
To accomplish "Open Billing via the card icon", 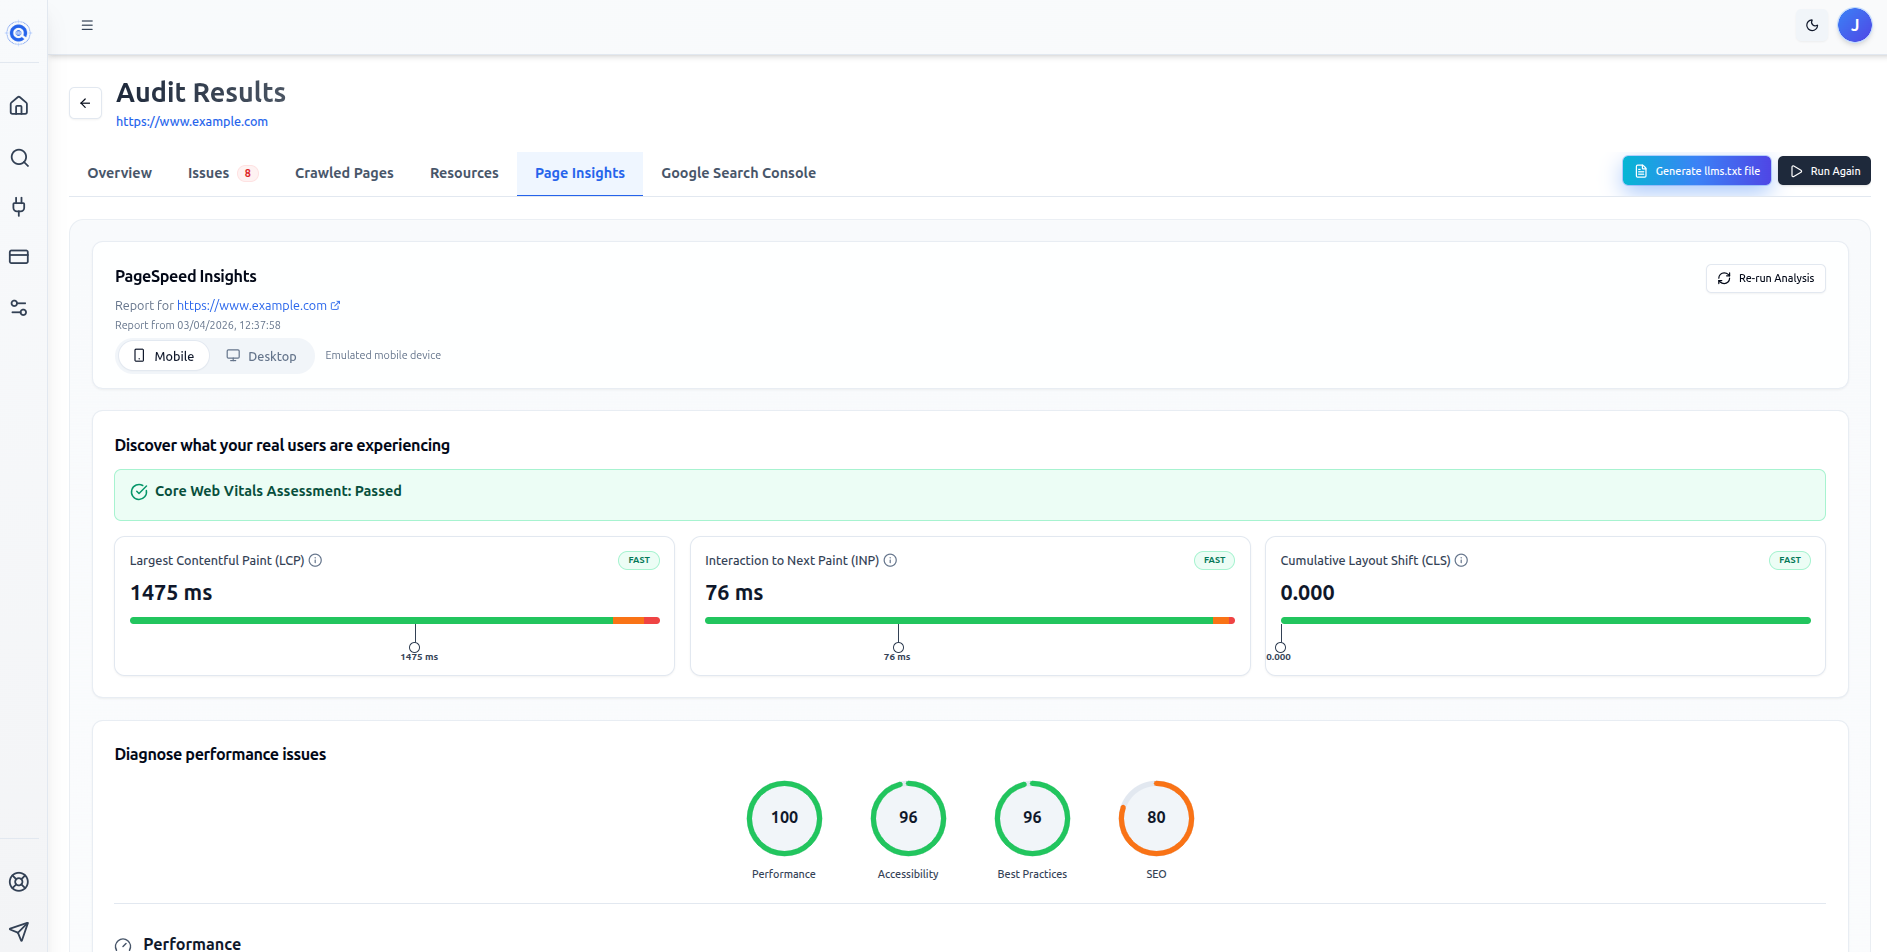I will (x=18, y=257).
